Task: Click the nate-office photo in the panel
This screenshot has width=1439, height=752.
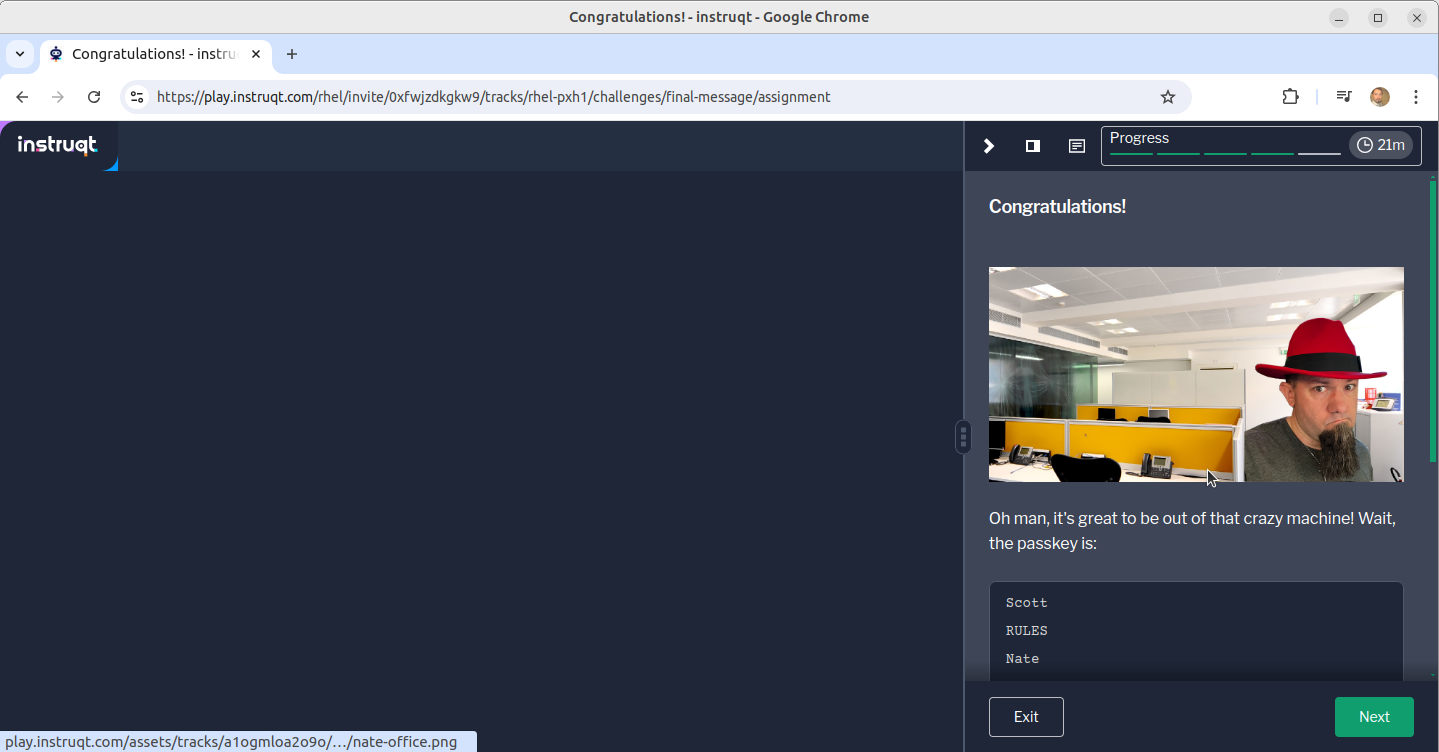Action: coord(1196,375)
